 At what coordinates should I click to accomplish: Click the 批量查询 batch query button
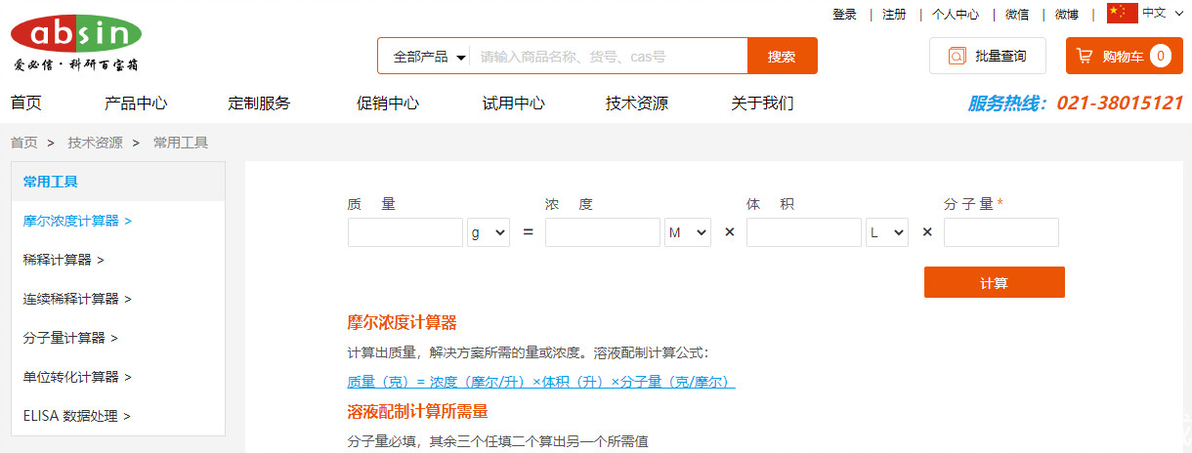click(988, 55)
